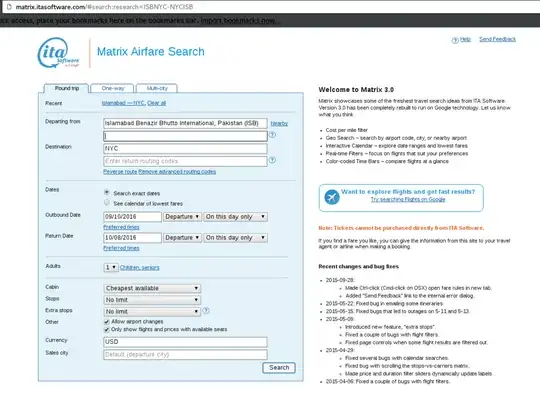This screenshot has height=393, width=540.
Task: Switch to the One-way tab
Action: pos(113,88)
